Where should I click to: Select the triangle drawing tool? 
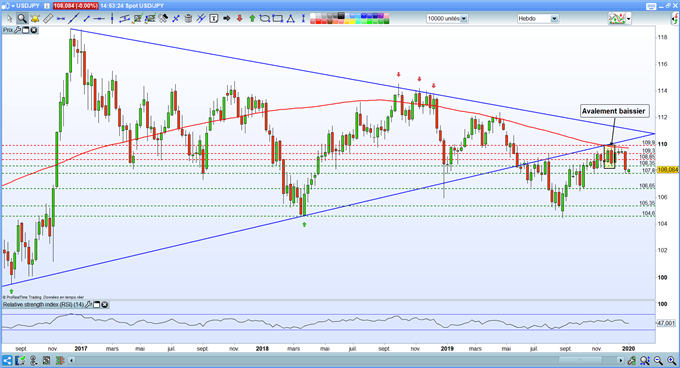click(291, 19)
